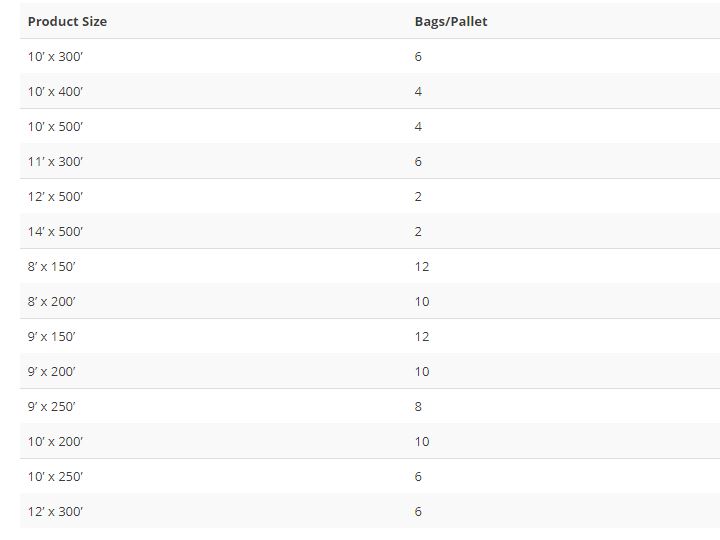The height and width of the screenshot is (540, 720).
Task: Click the 9' x 250' size entry
Action: [x=51, y=406]
